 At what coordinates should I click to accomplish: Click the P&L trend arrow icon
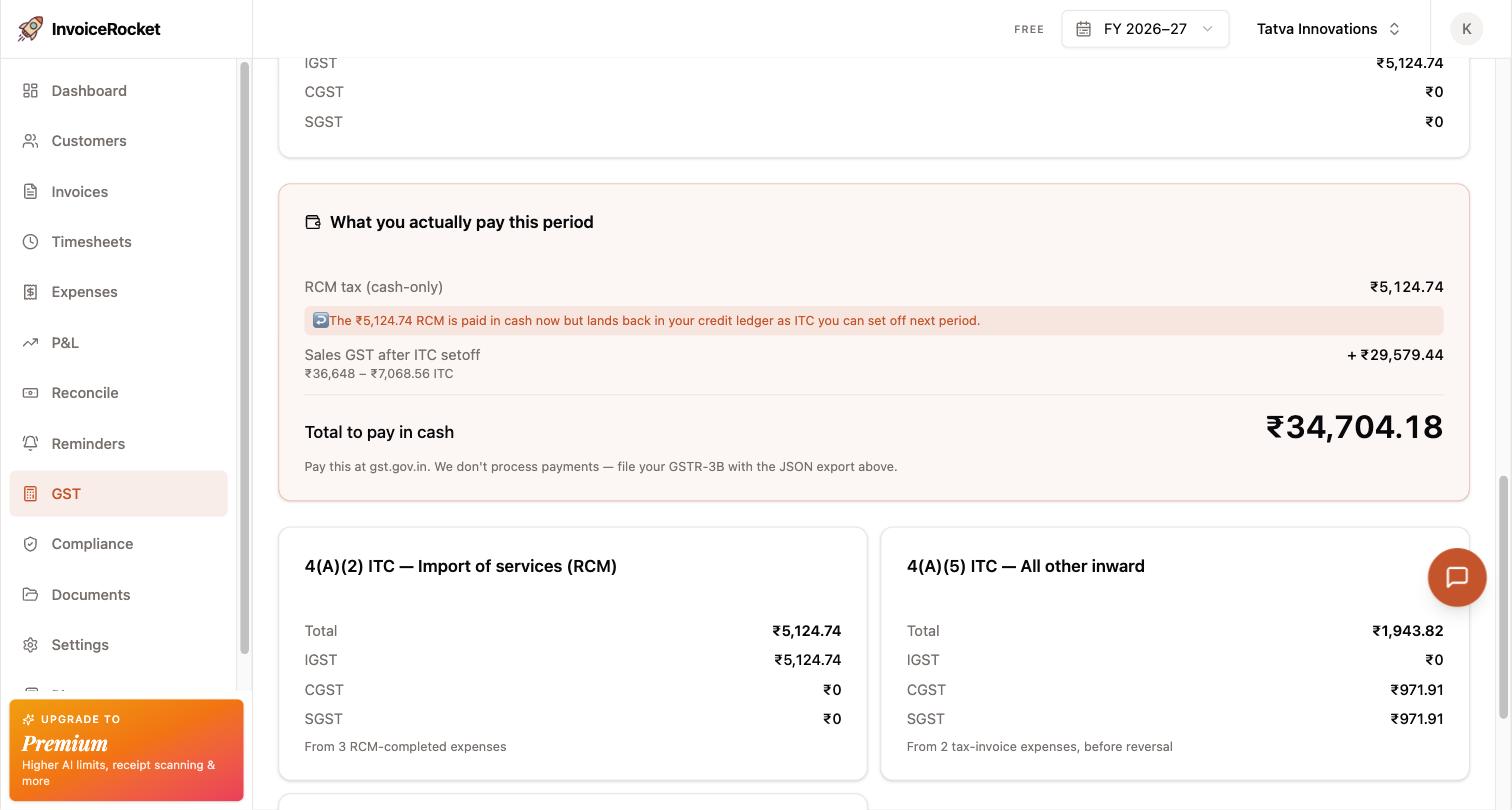pyautogui.click(x=30, y=343)
